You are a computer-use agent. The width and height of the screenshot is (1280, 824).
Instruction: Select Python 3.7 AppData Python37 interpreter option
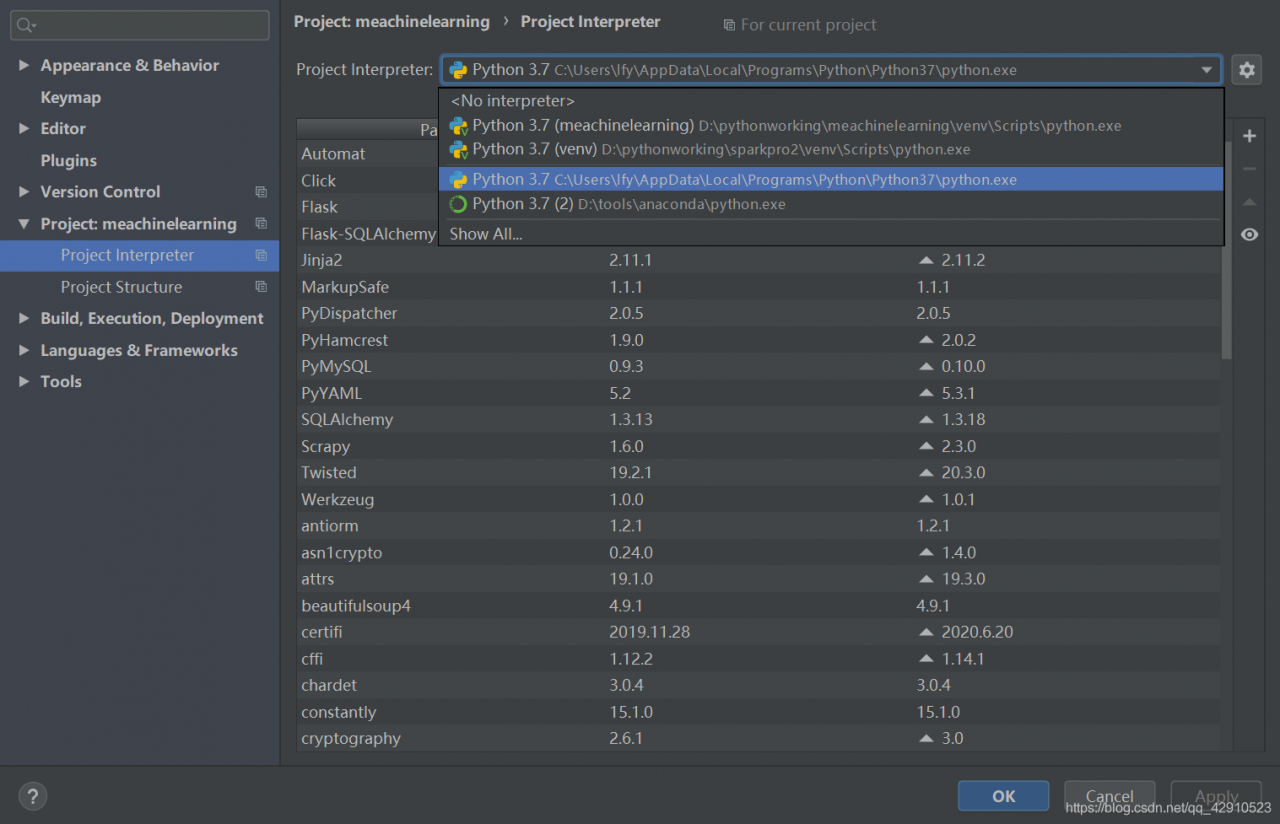coord(831,180)
